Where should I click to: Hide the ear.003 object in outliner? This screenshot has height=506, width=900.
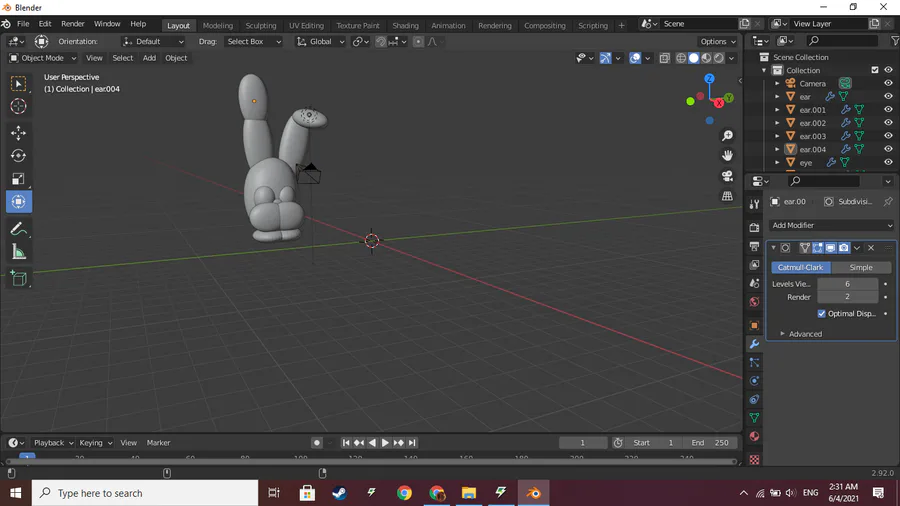coord(888,136)
